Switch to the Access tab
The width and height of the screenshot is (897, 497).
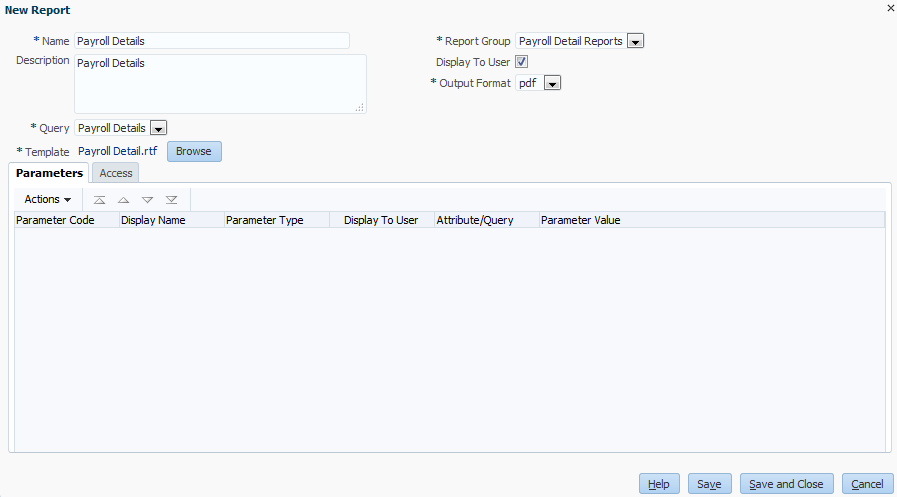pyautogui.click(x=116, y=173)
